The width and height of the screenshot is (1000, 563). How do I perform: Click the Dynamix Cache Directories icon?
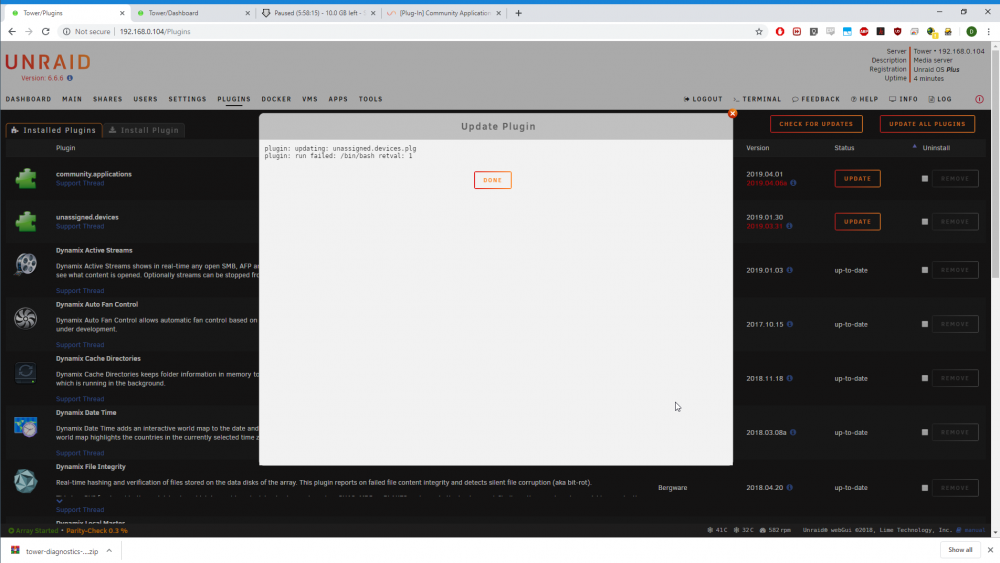(26, 372)
